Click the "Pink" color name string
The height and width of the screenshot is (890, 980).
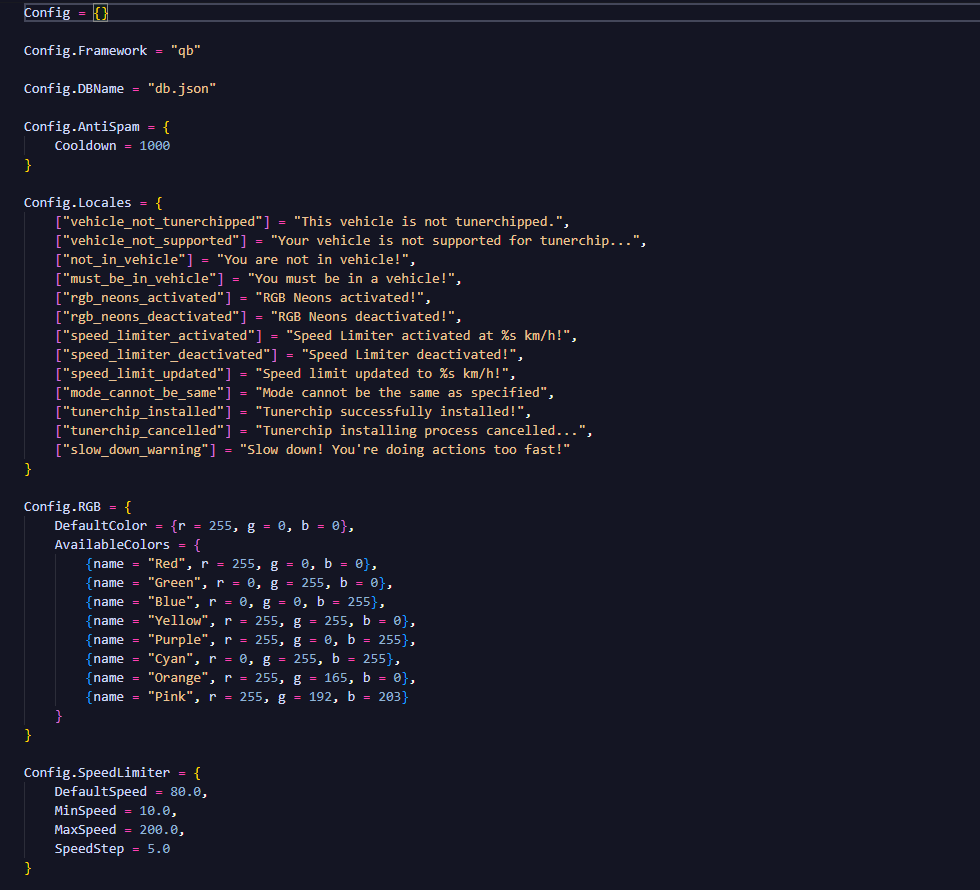click(170, 697)
